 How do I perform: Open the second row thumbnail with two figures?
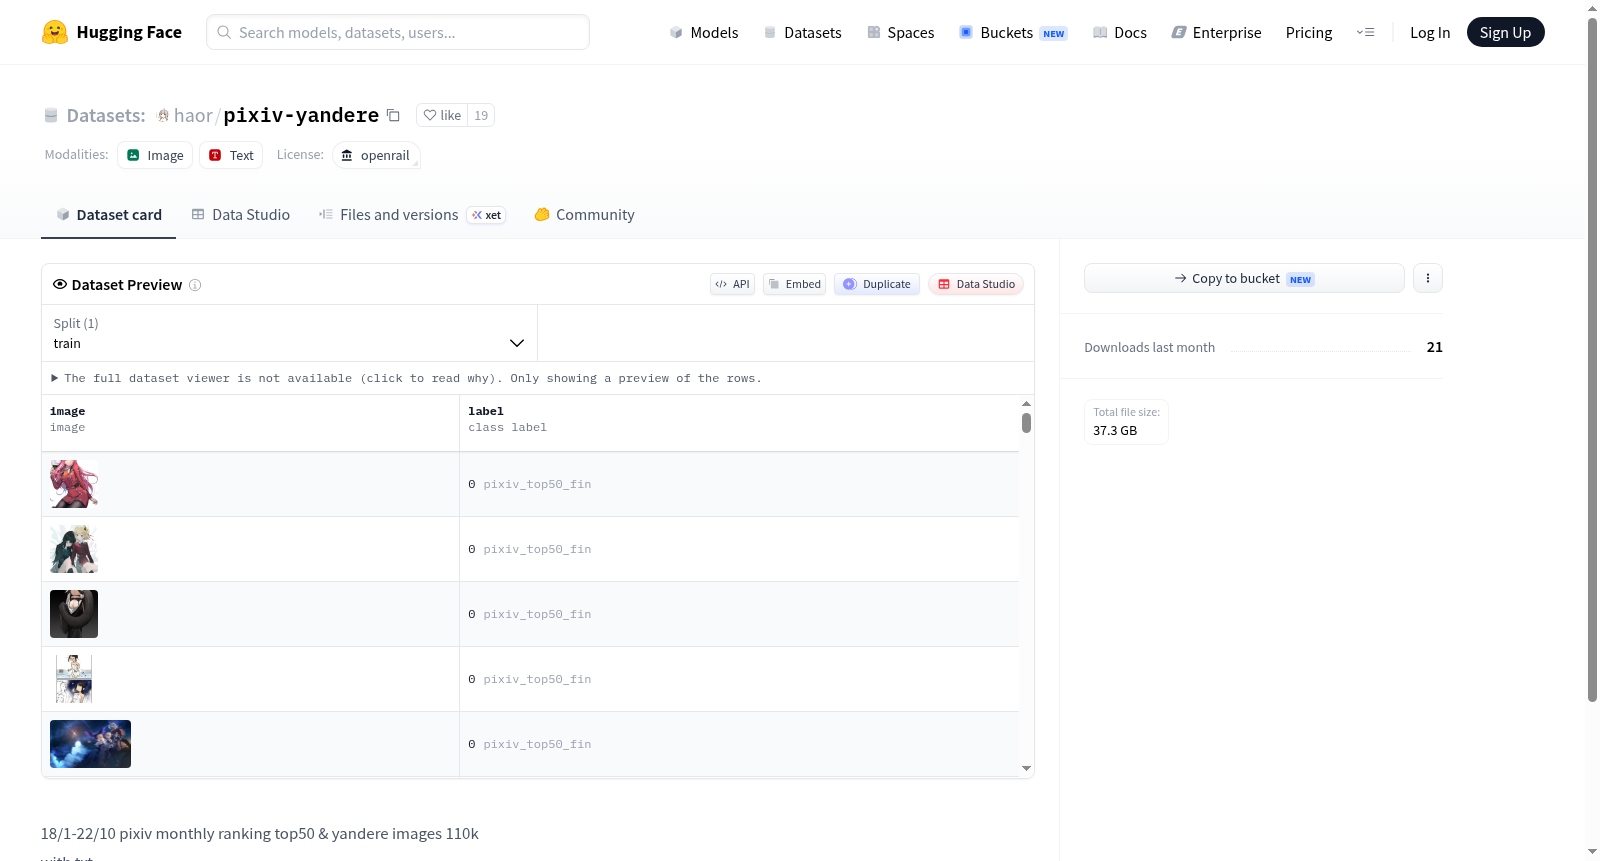click(x=74, y=549)
